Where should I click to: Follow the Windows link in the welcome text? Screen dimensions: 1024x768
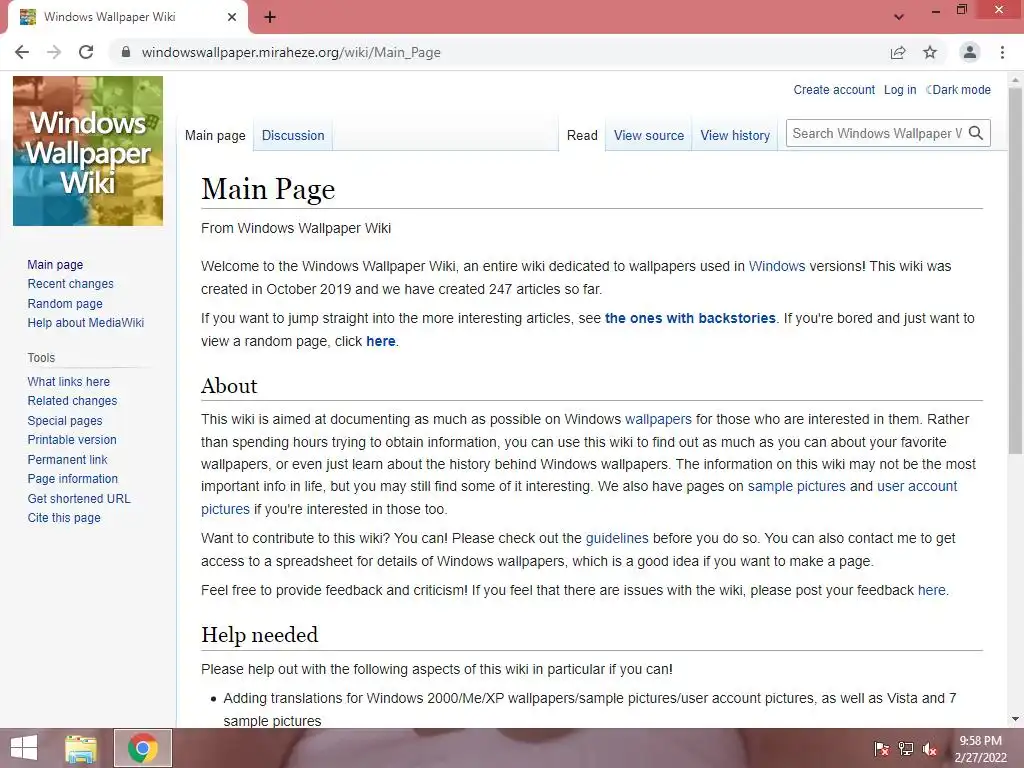(776, 266)
